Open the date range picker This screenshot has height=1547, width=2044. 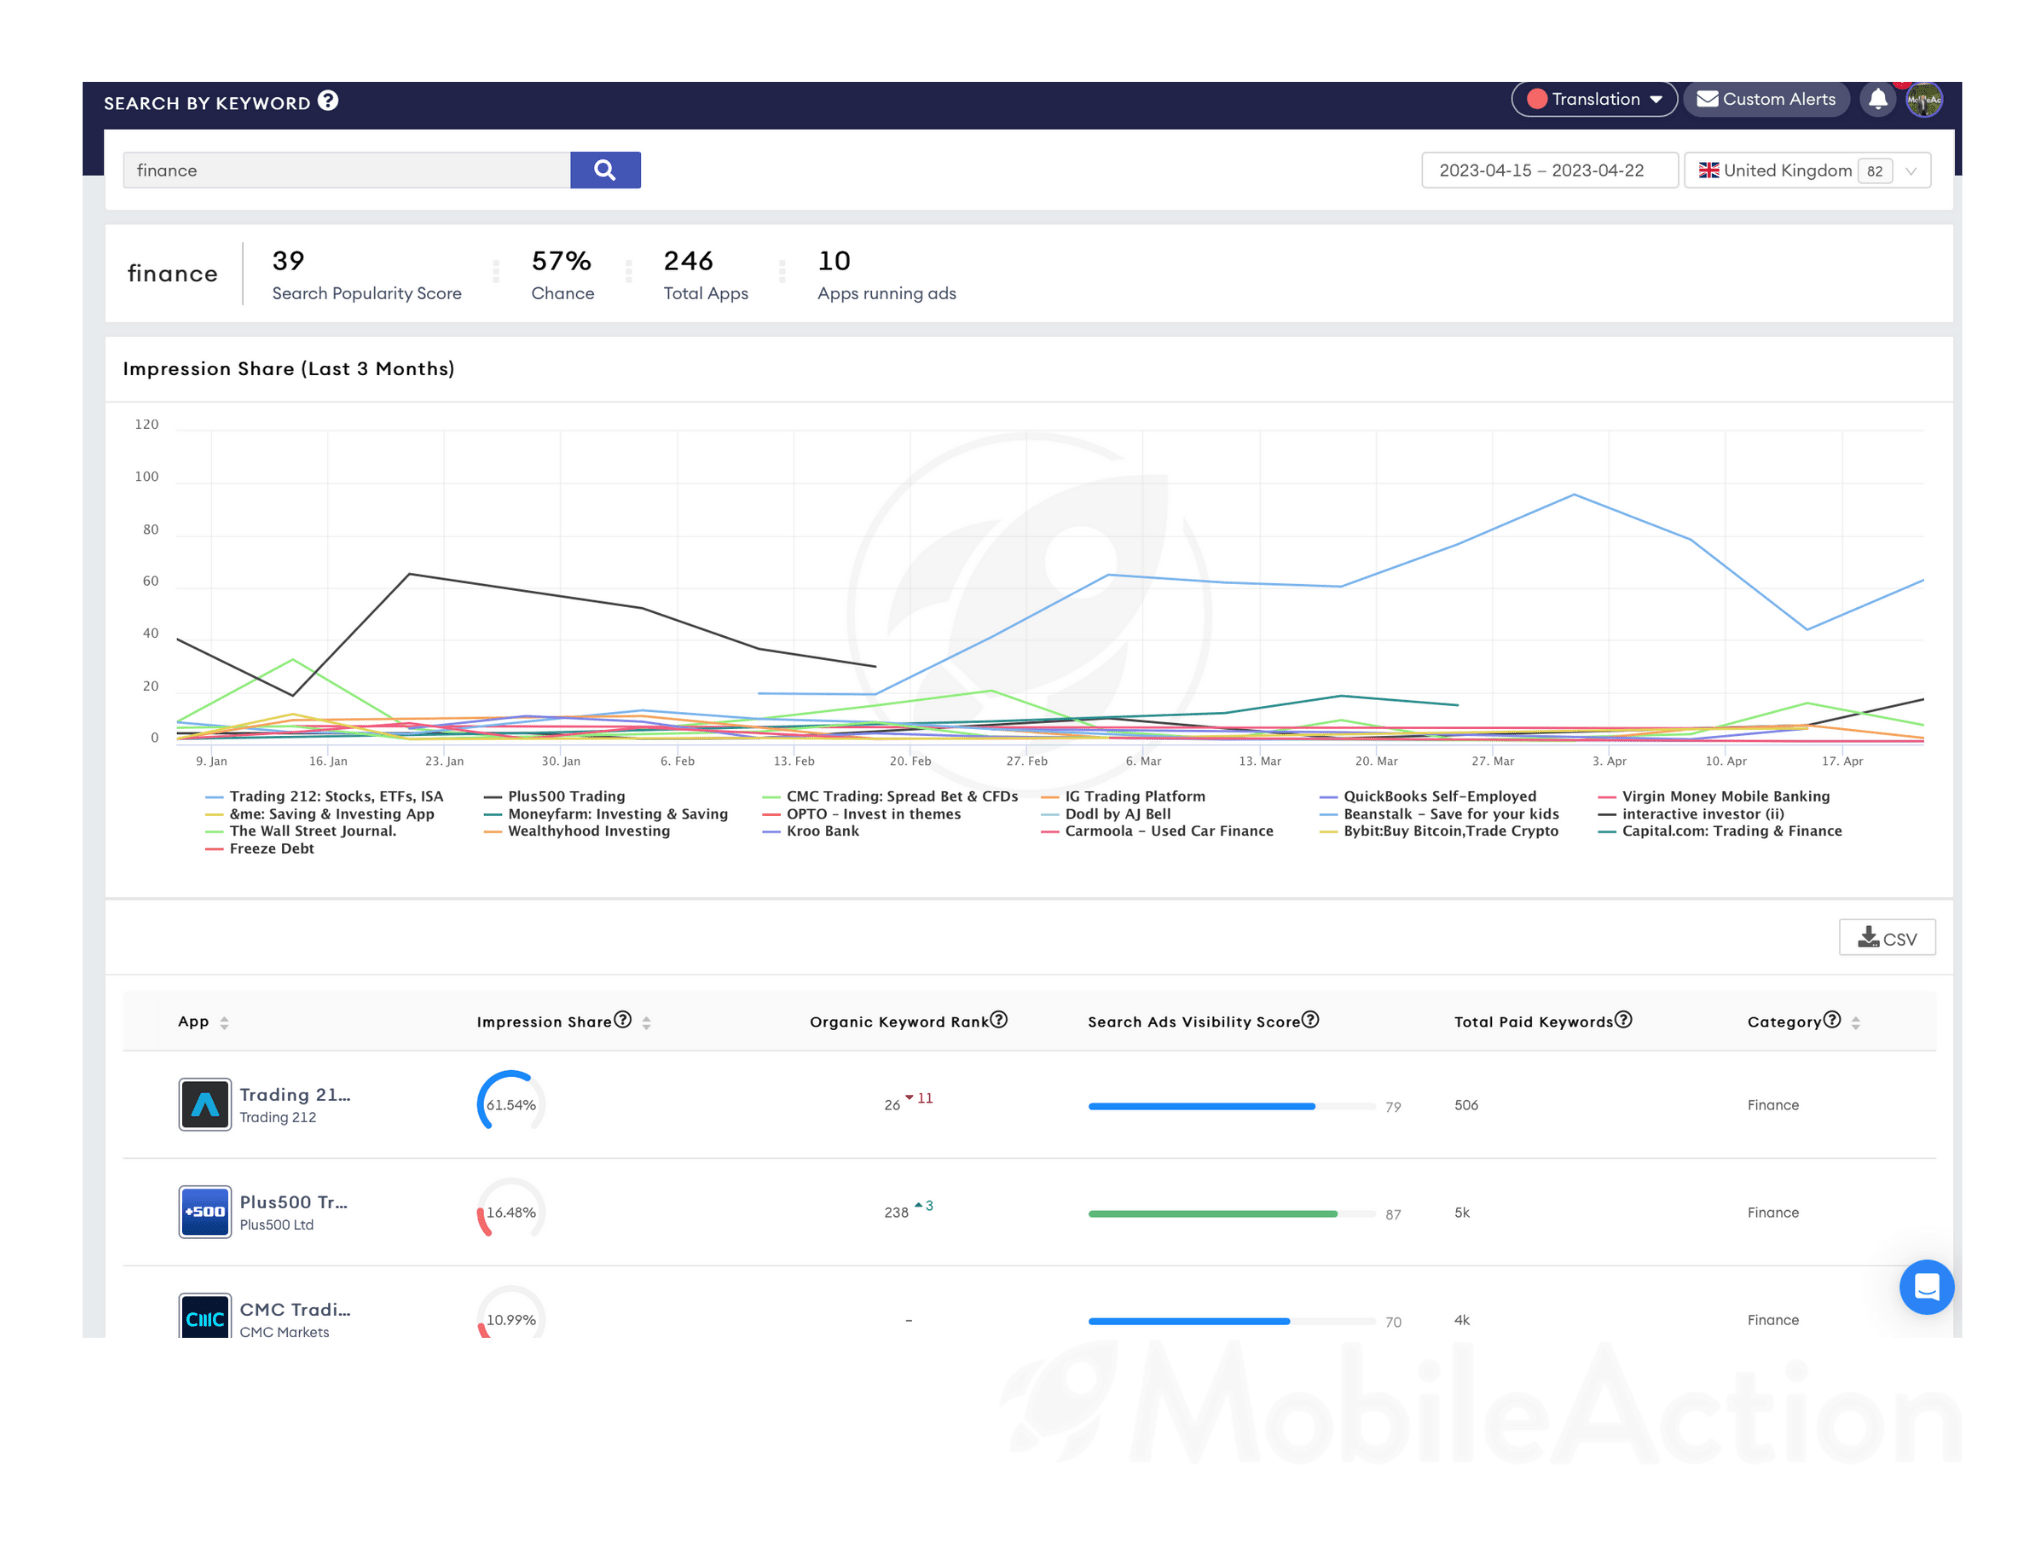coord(1549,170)
